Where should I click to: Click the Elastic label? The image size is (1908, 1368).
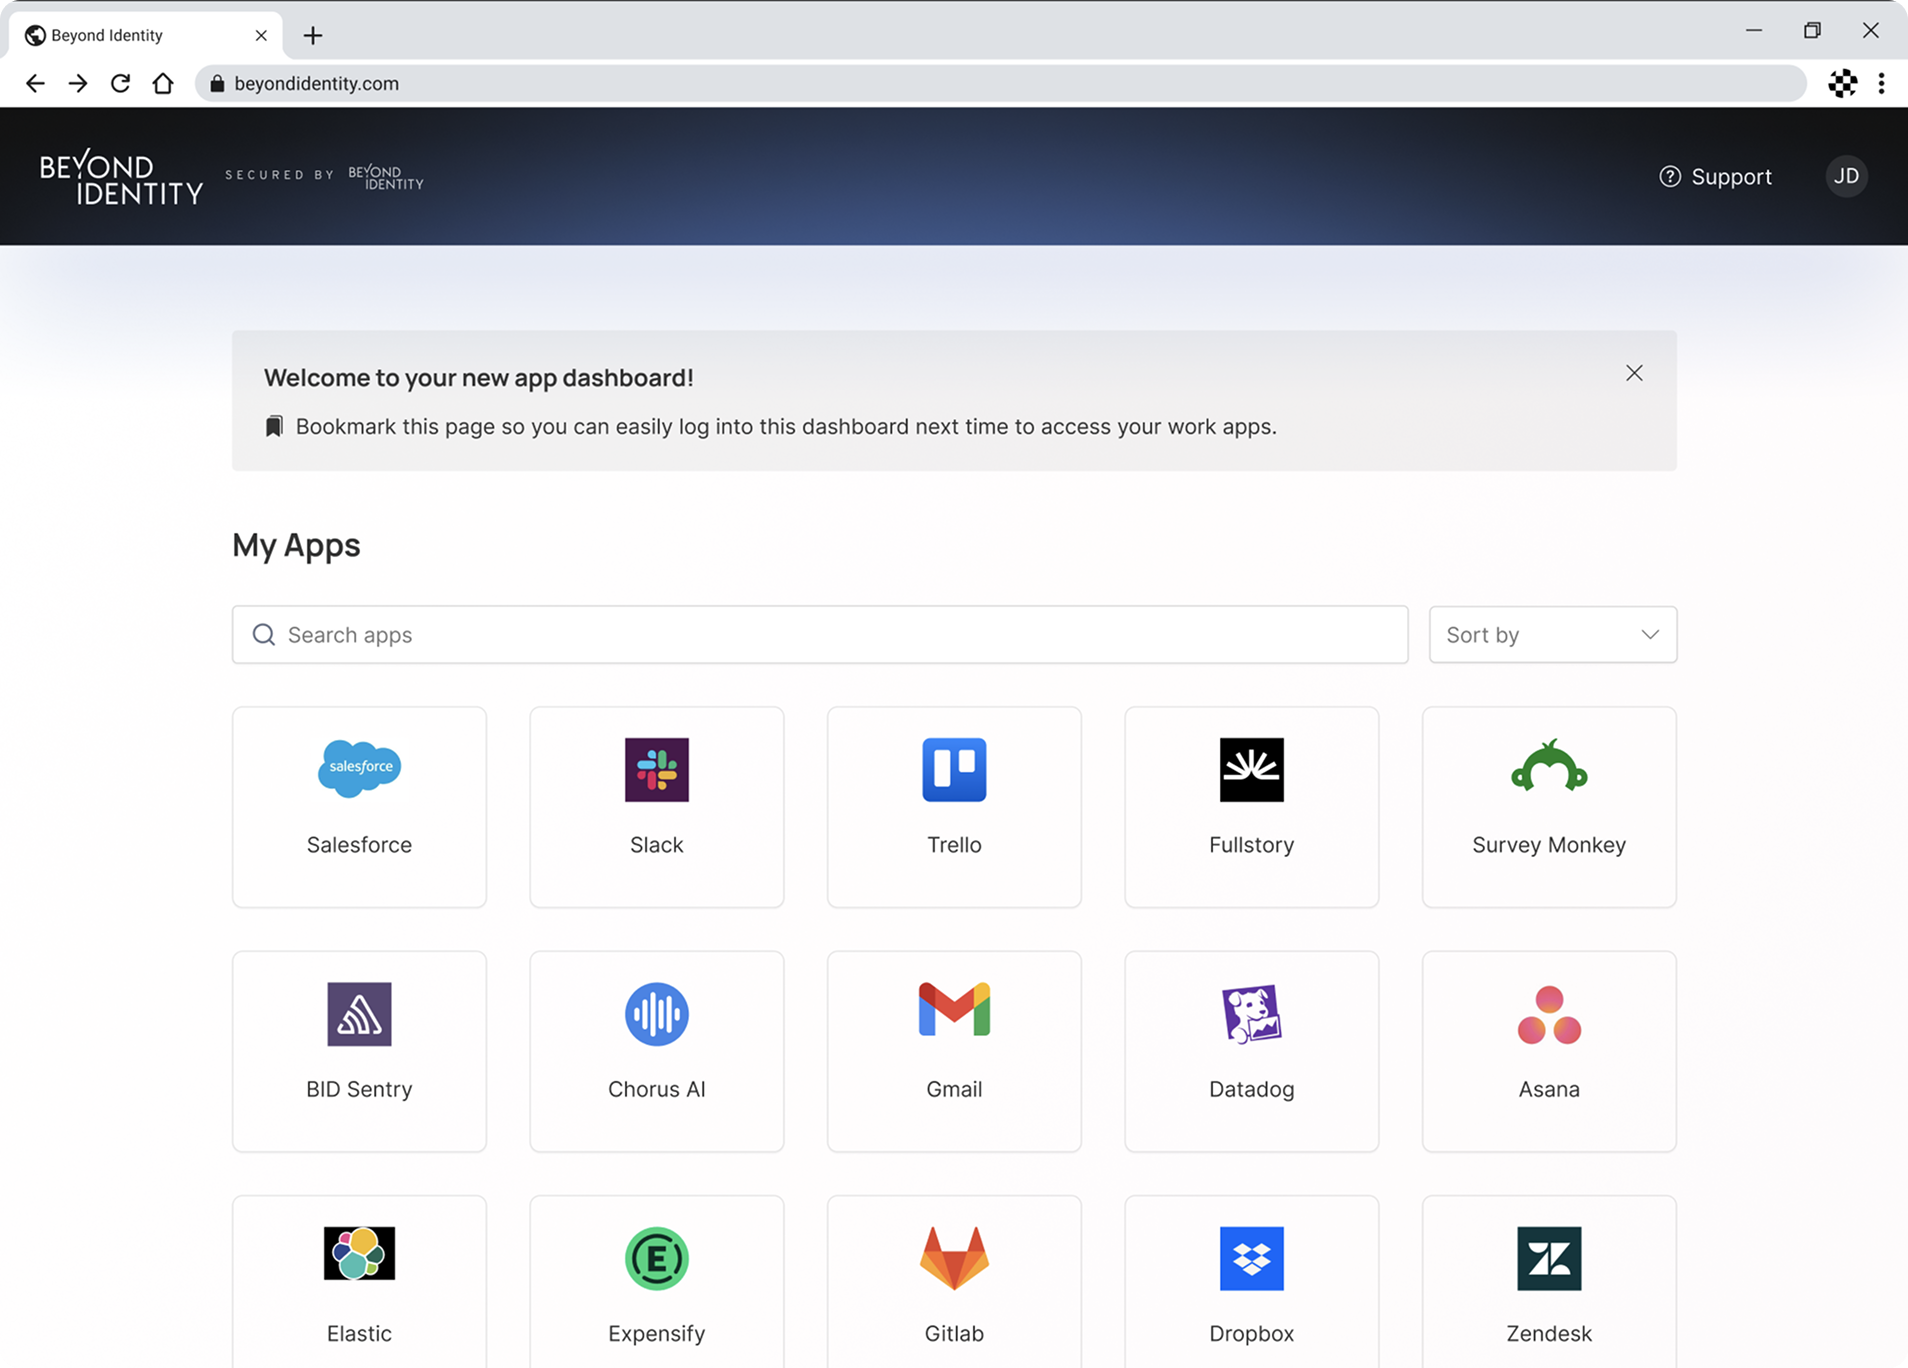click(359, 1333)
